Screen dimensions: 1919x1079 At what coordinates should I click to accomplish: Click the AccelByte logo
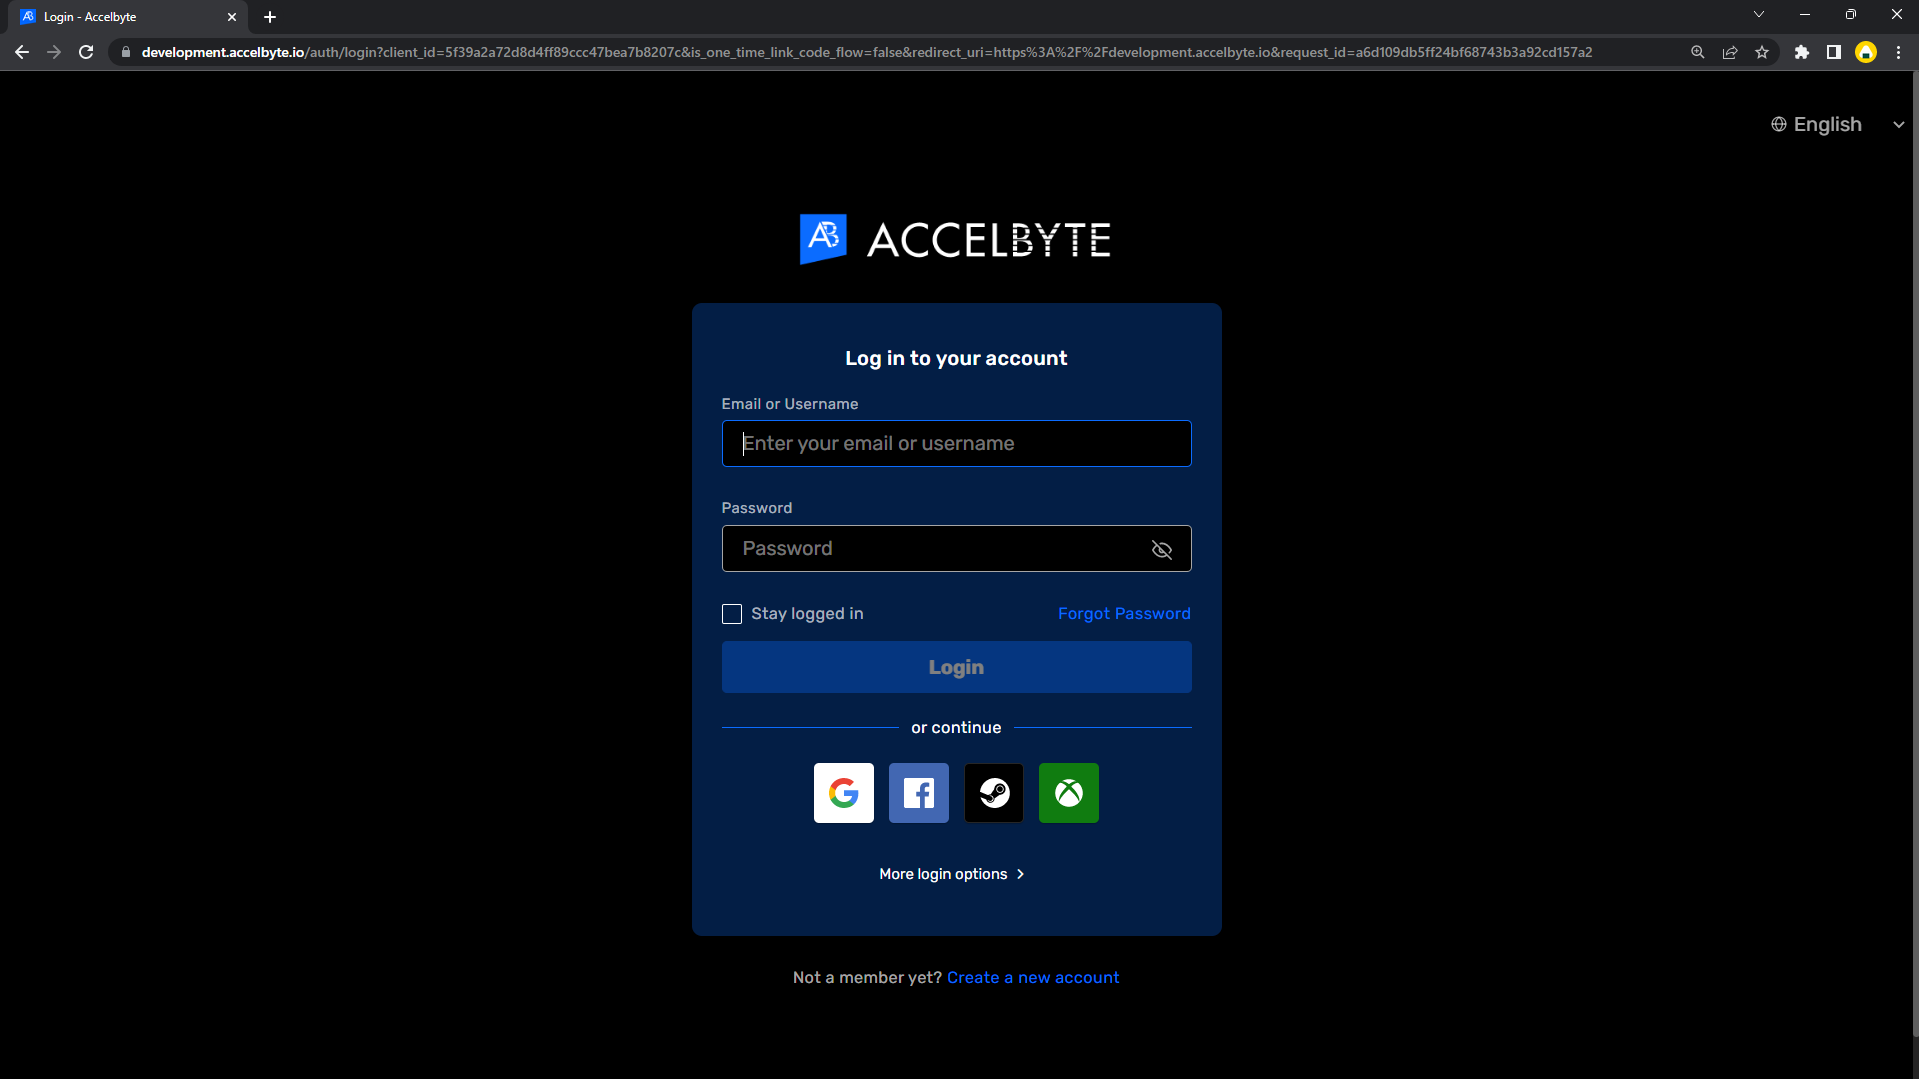[955, 239]
